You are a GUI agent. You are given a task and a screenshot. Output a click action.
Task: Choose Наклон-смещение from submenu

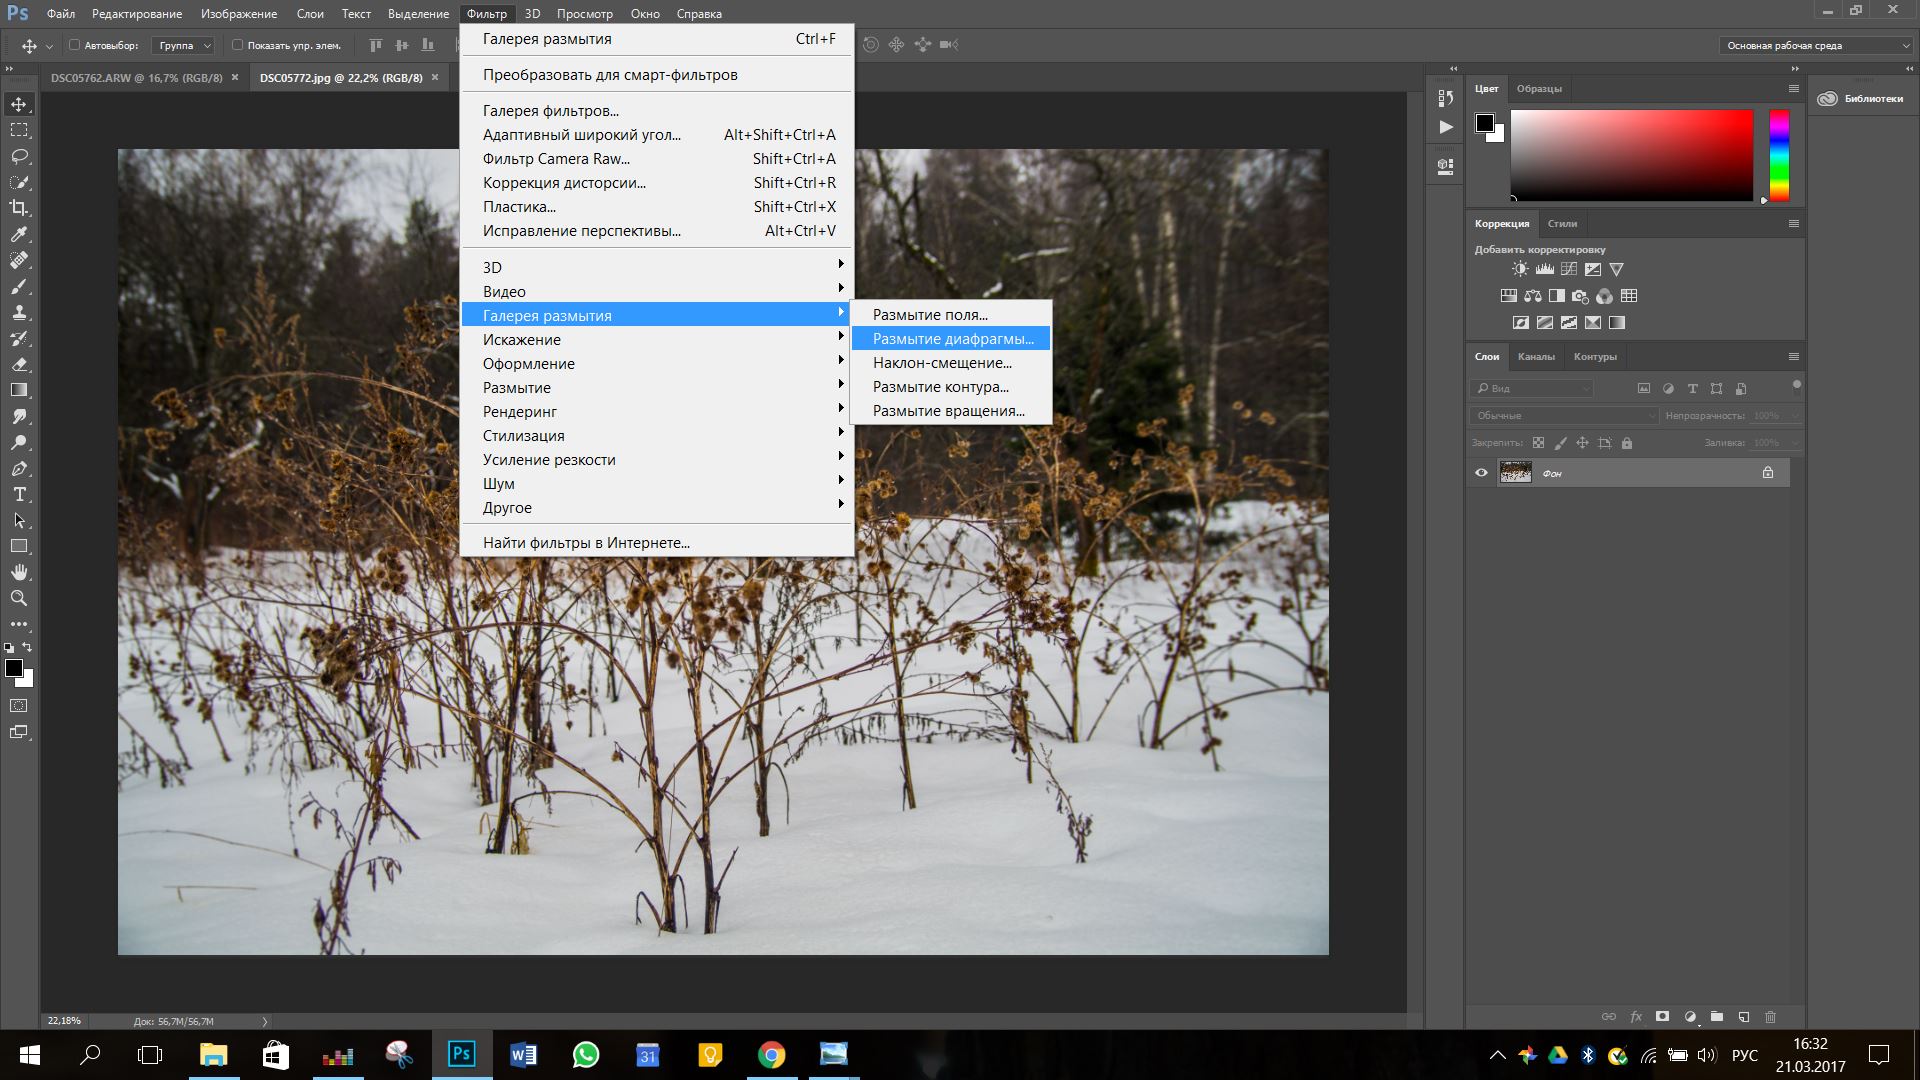pyautogui.click(x=951, y=363)
